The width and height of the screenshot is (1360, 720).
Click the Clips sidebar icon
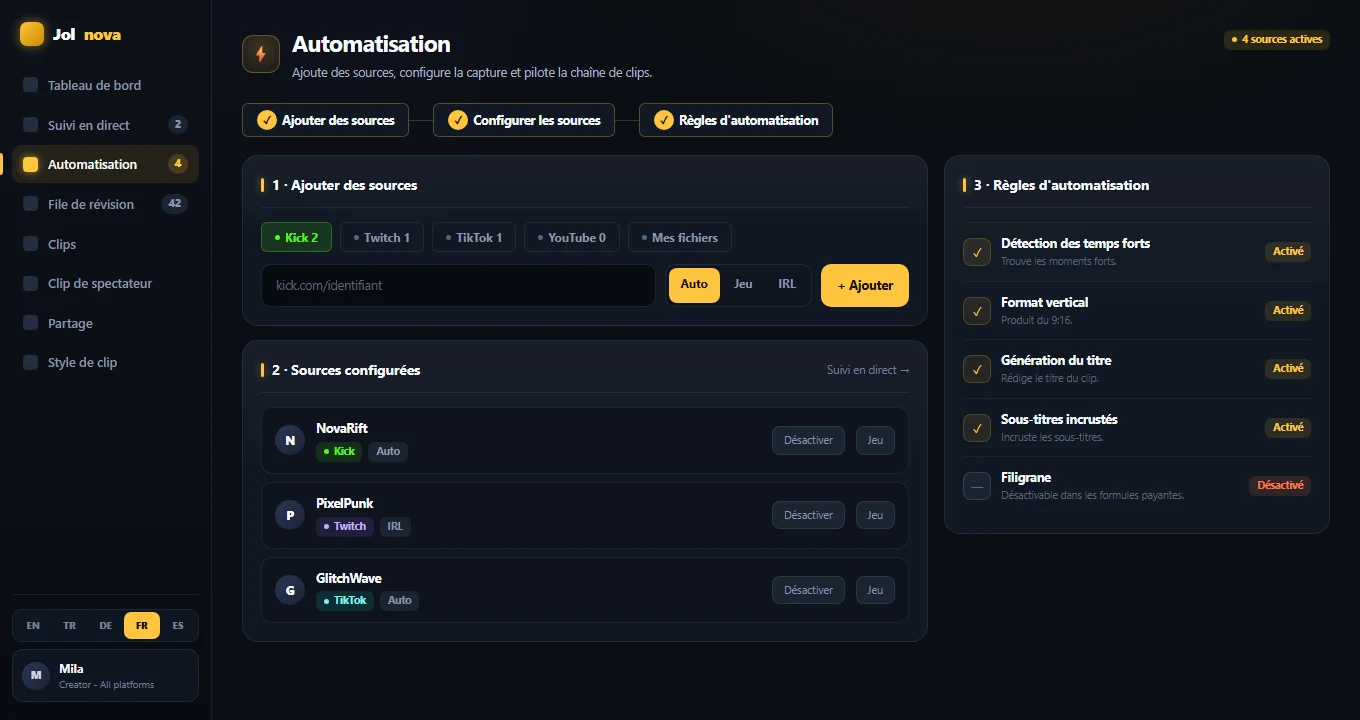pos(30,244)
